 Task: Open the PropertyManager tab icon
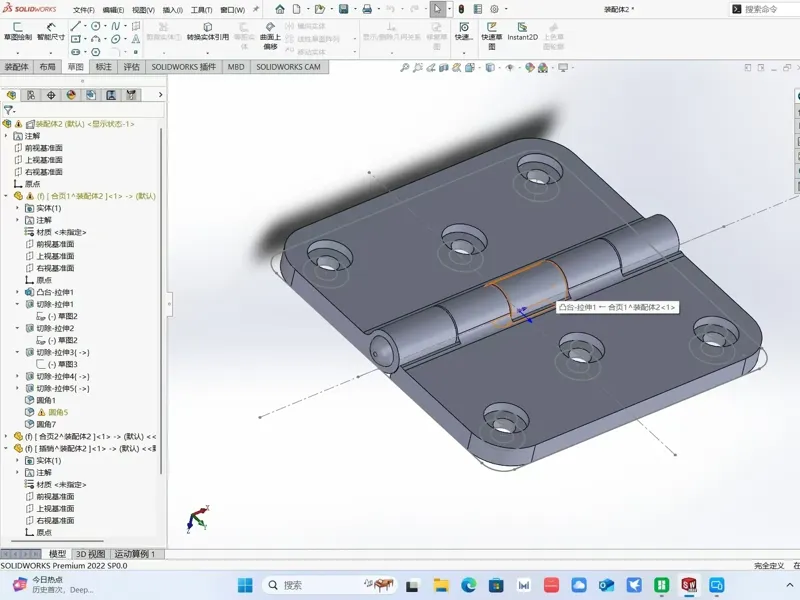pos(31,95)
